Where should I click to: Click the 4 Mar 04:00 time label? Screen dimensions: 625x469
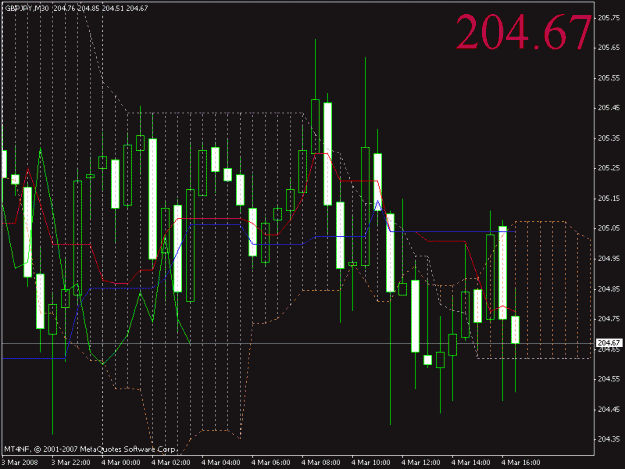click(221, 462)
